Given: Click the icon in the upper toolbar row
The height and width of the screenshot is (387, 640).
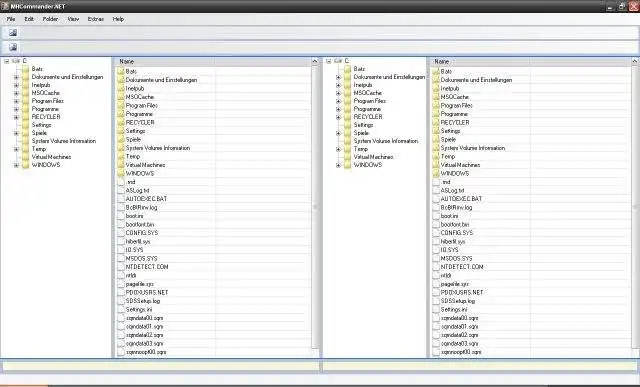Looking at the screenshot, I should click(13, 33).
